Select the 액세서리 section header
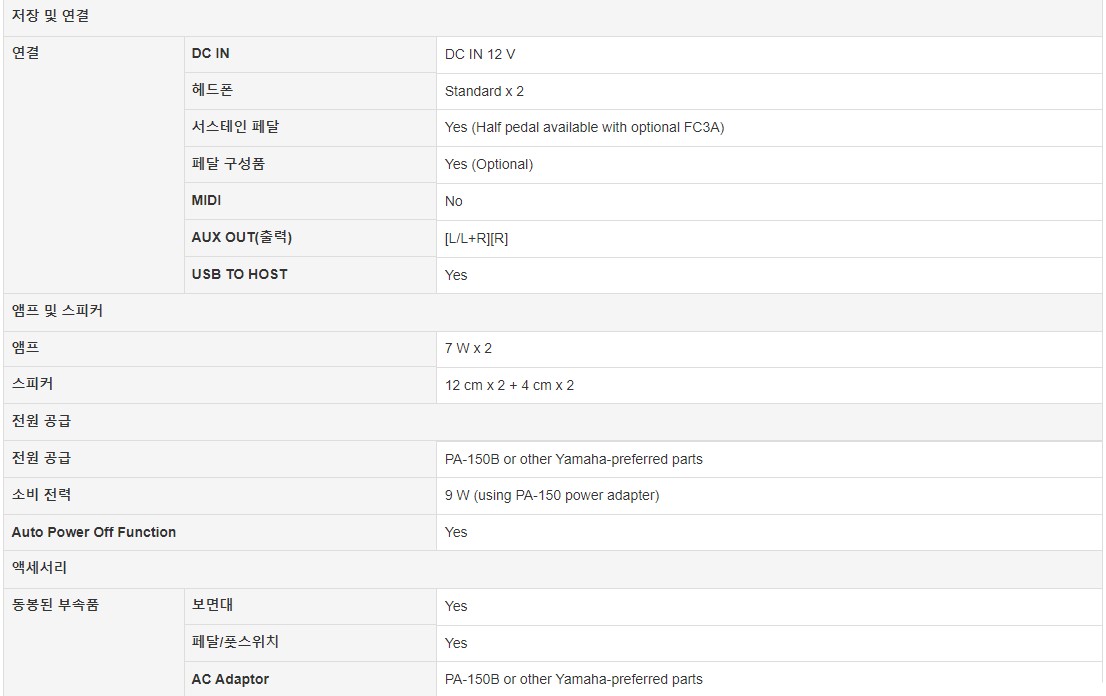 click(x=40, y=568)
